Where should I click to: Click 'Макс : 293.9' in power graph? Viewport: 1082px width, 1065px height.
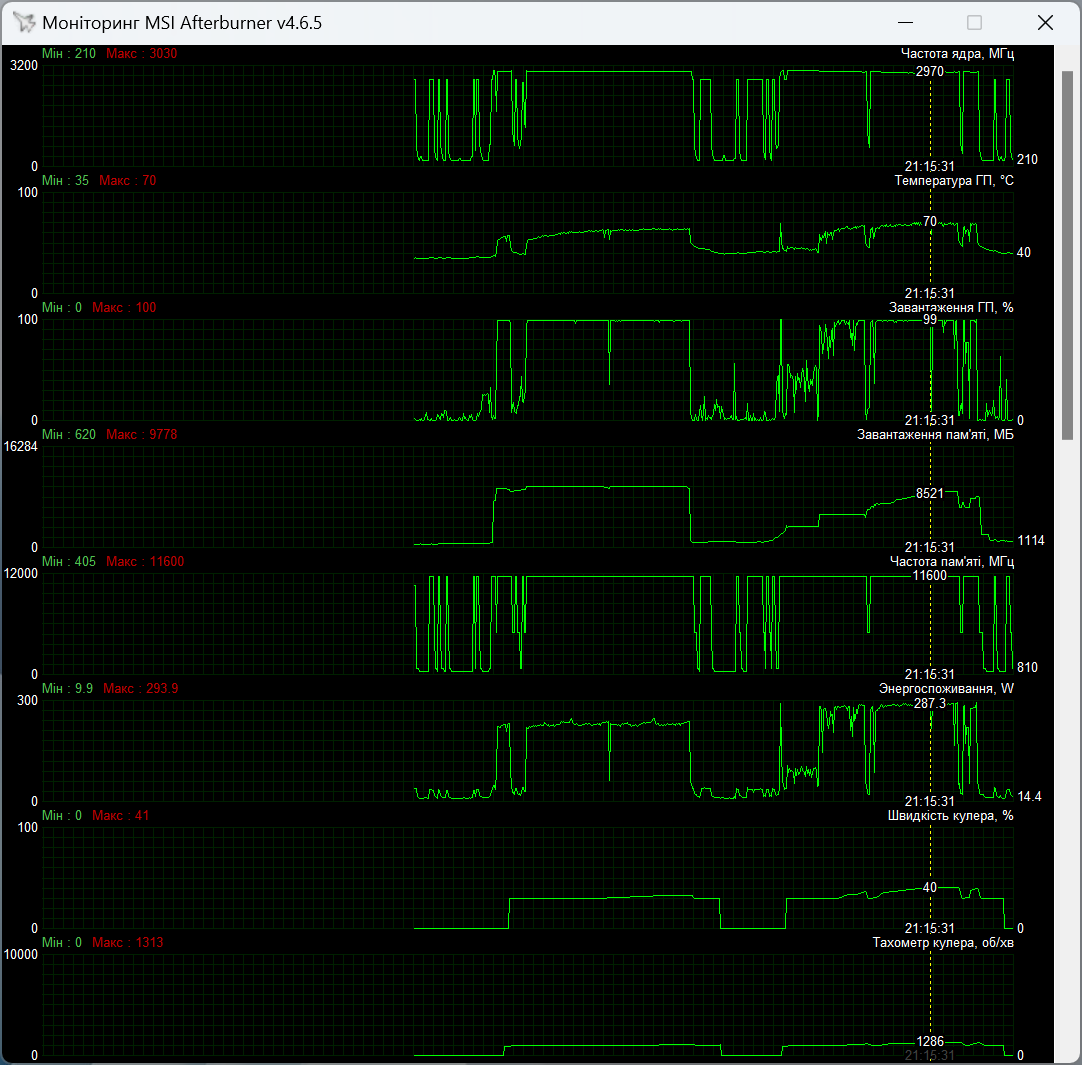pos(141,688)
